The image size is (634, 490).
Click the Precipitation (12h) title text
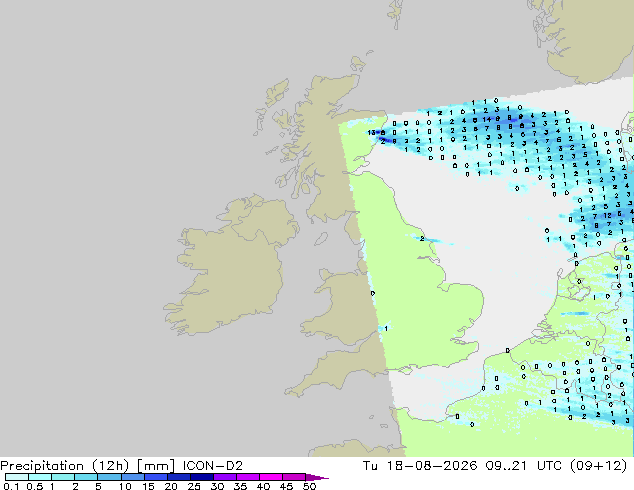(x=65, y=466)
